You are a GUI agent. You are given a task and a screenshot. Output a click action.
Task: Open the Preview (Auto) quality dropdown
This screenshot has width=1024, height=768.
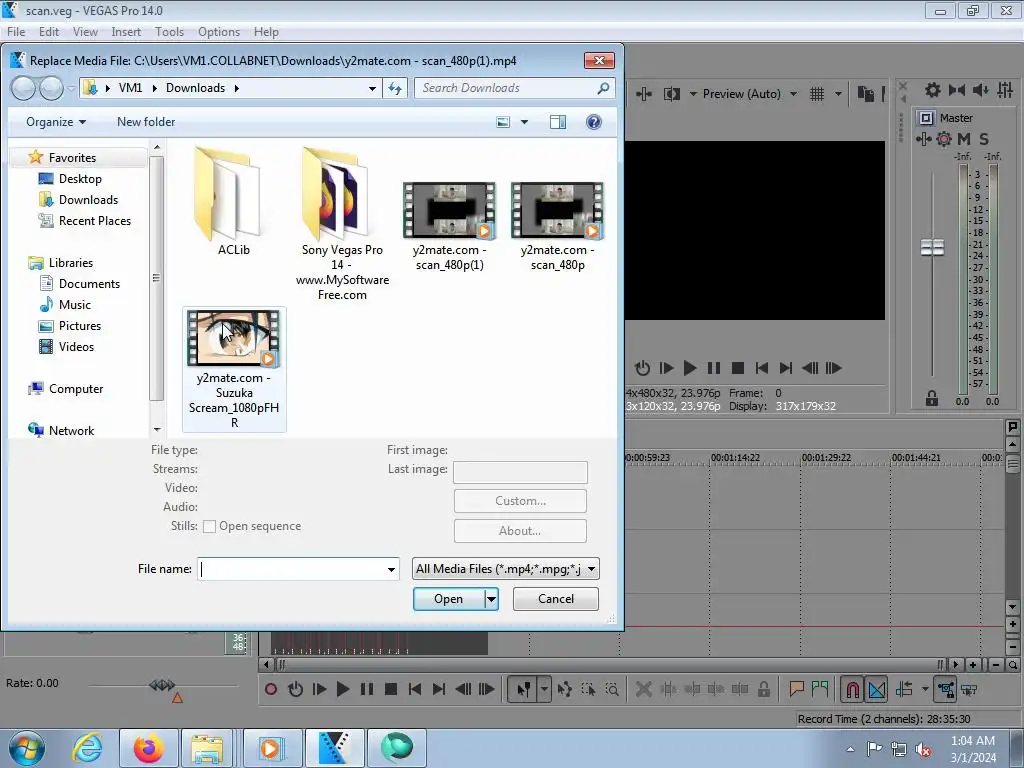793,94
